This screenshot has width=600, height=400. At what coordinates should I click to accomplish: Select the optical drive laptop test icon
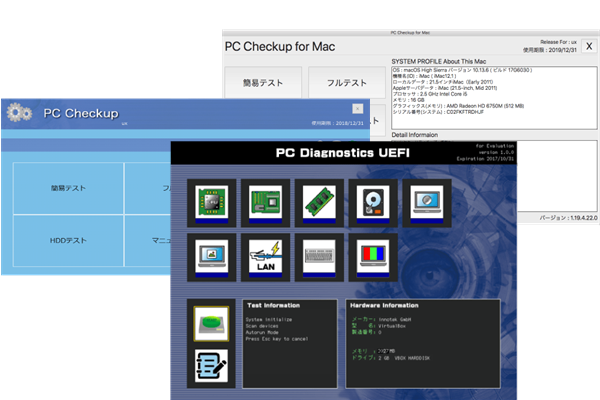tap(427, 203)
